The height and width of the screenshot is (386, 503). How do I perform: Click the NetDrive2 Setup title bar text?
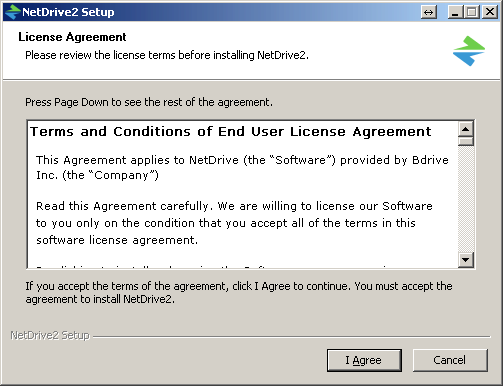(68, 12)
